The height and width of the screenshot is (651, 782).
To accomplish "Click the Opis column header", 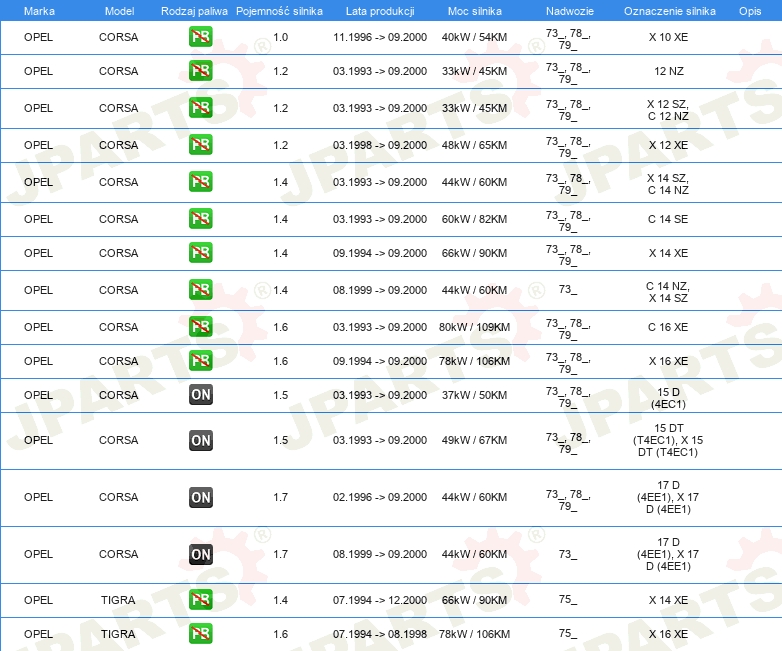I will pos(750,11).
